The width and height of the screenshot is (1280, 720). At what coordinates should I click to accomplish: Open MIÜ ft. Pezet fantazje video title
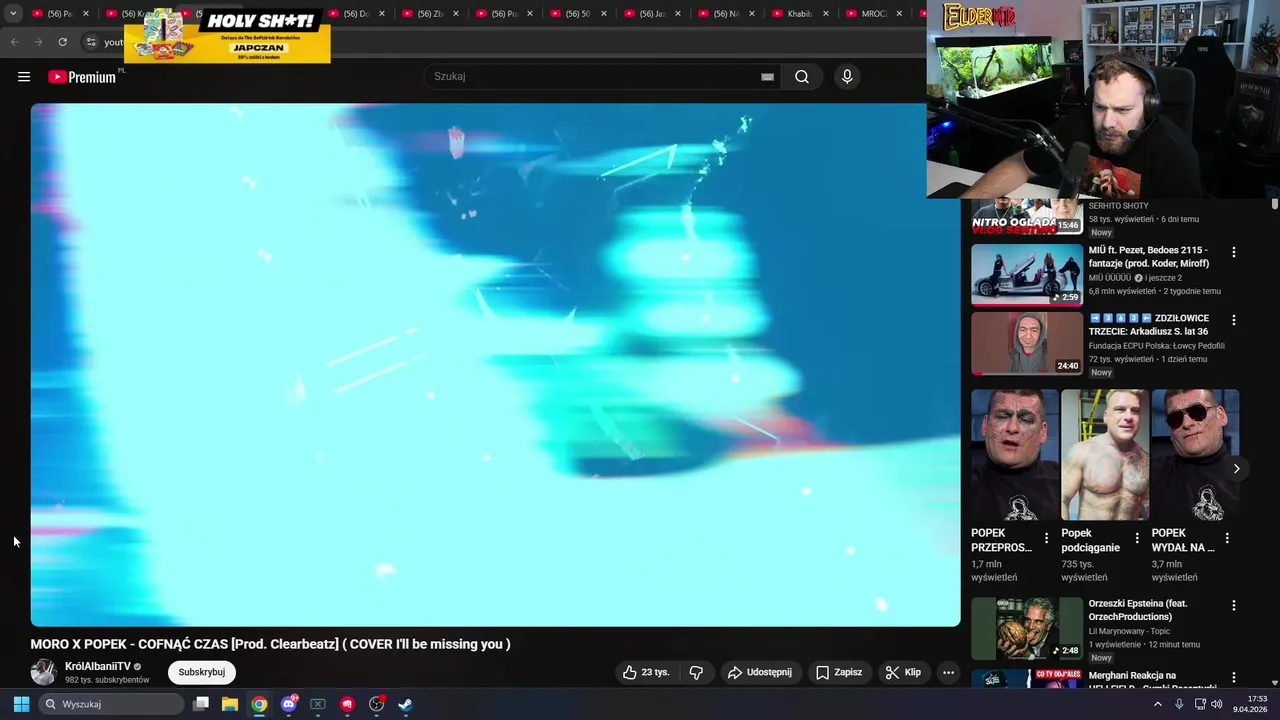[1150, 256]
